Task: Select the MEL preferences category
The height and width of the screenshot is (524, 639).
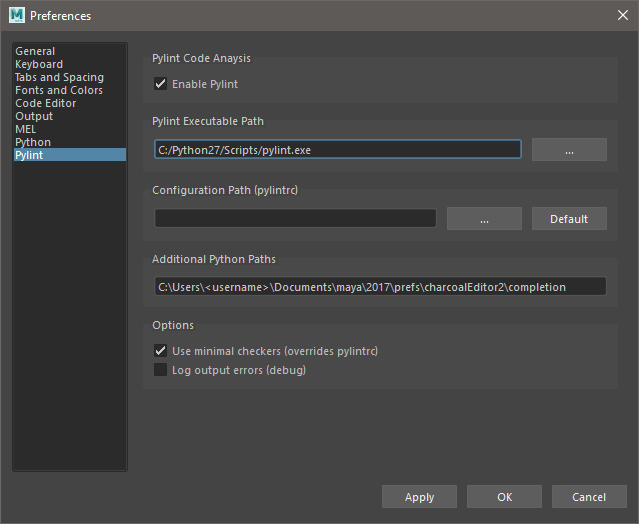Action: 26,129
